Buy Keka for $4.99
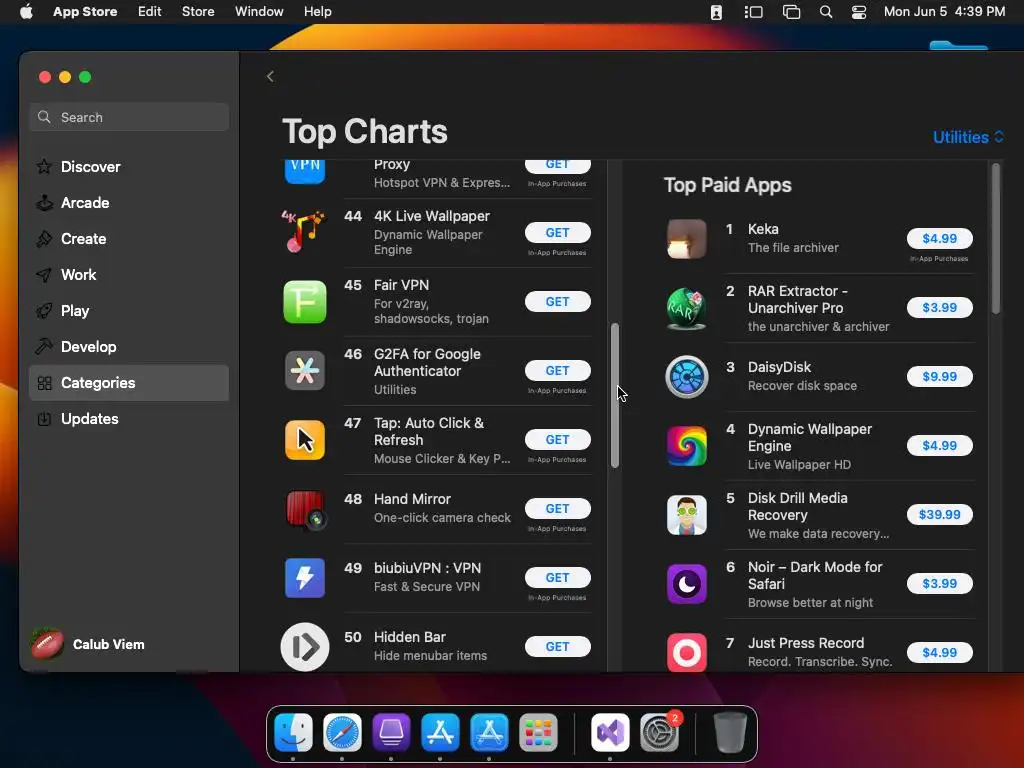This screenshot has height=768, width=1024. point(939,238)
